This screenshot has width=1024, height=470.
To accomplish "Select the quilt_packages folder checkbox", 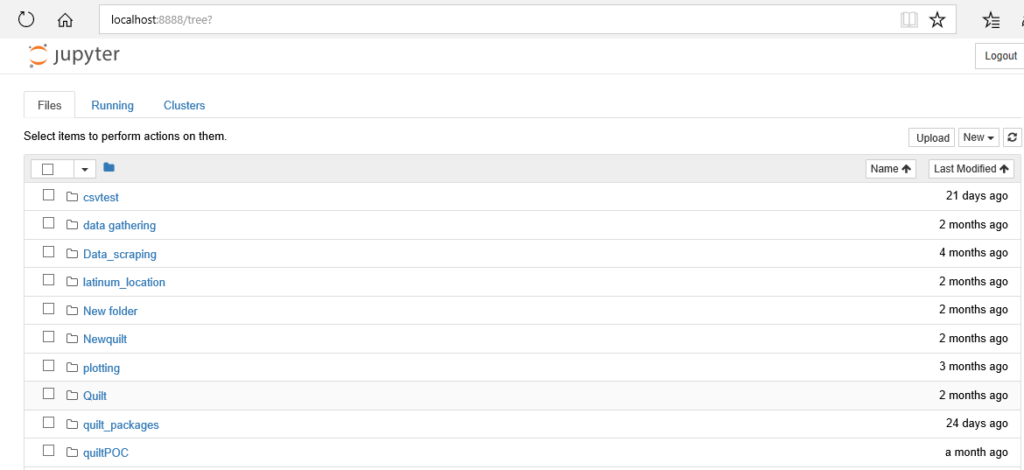I will point(48,422).
